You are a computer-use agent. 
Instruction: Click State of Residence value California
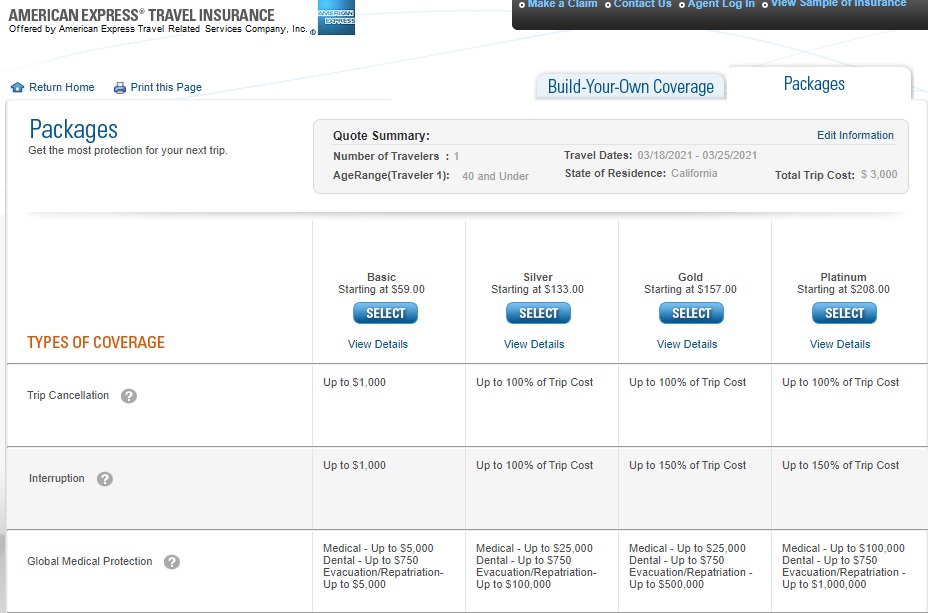[694, 173]
